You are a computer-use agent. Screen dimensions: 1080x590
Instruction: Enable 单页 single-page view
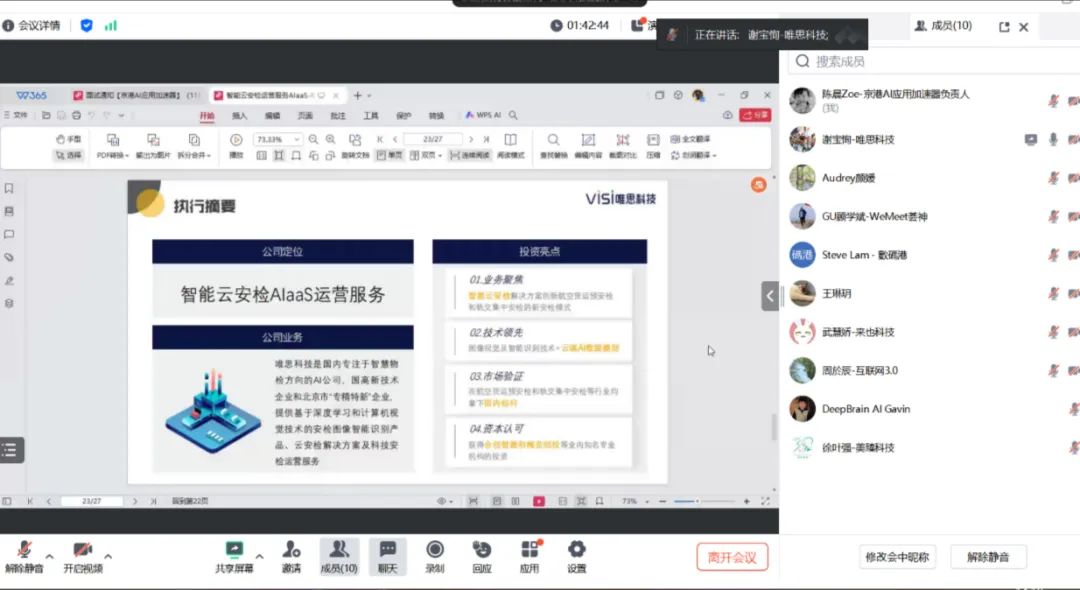click(390, 156)
